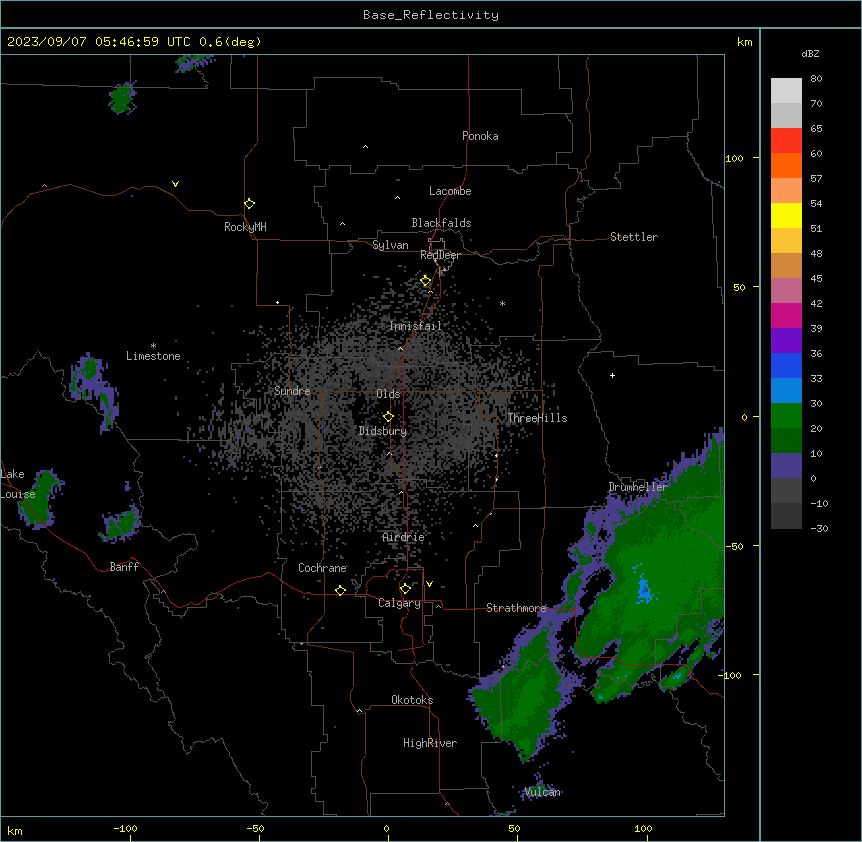Select the Drumheller label
Viewport: 862px width, 842px height.
(638, 487)
